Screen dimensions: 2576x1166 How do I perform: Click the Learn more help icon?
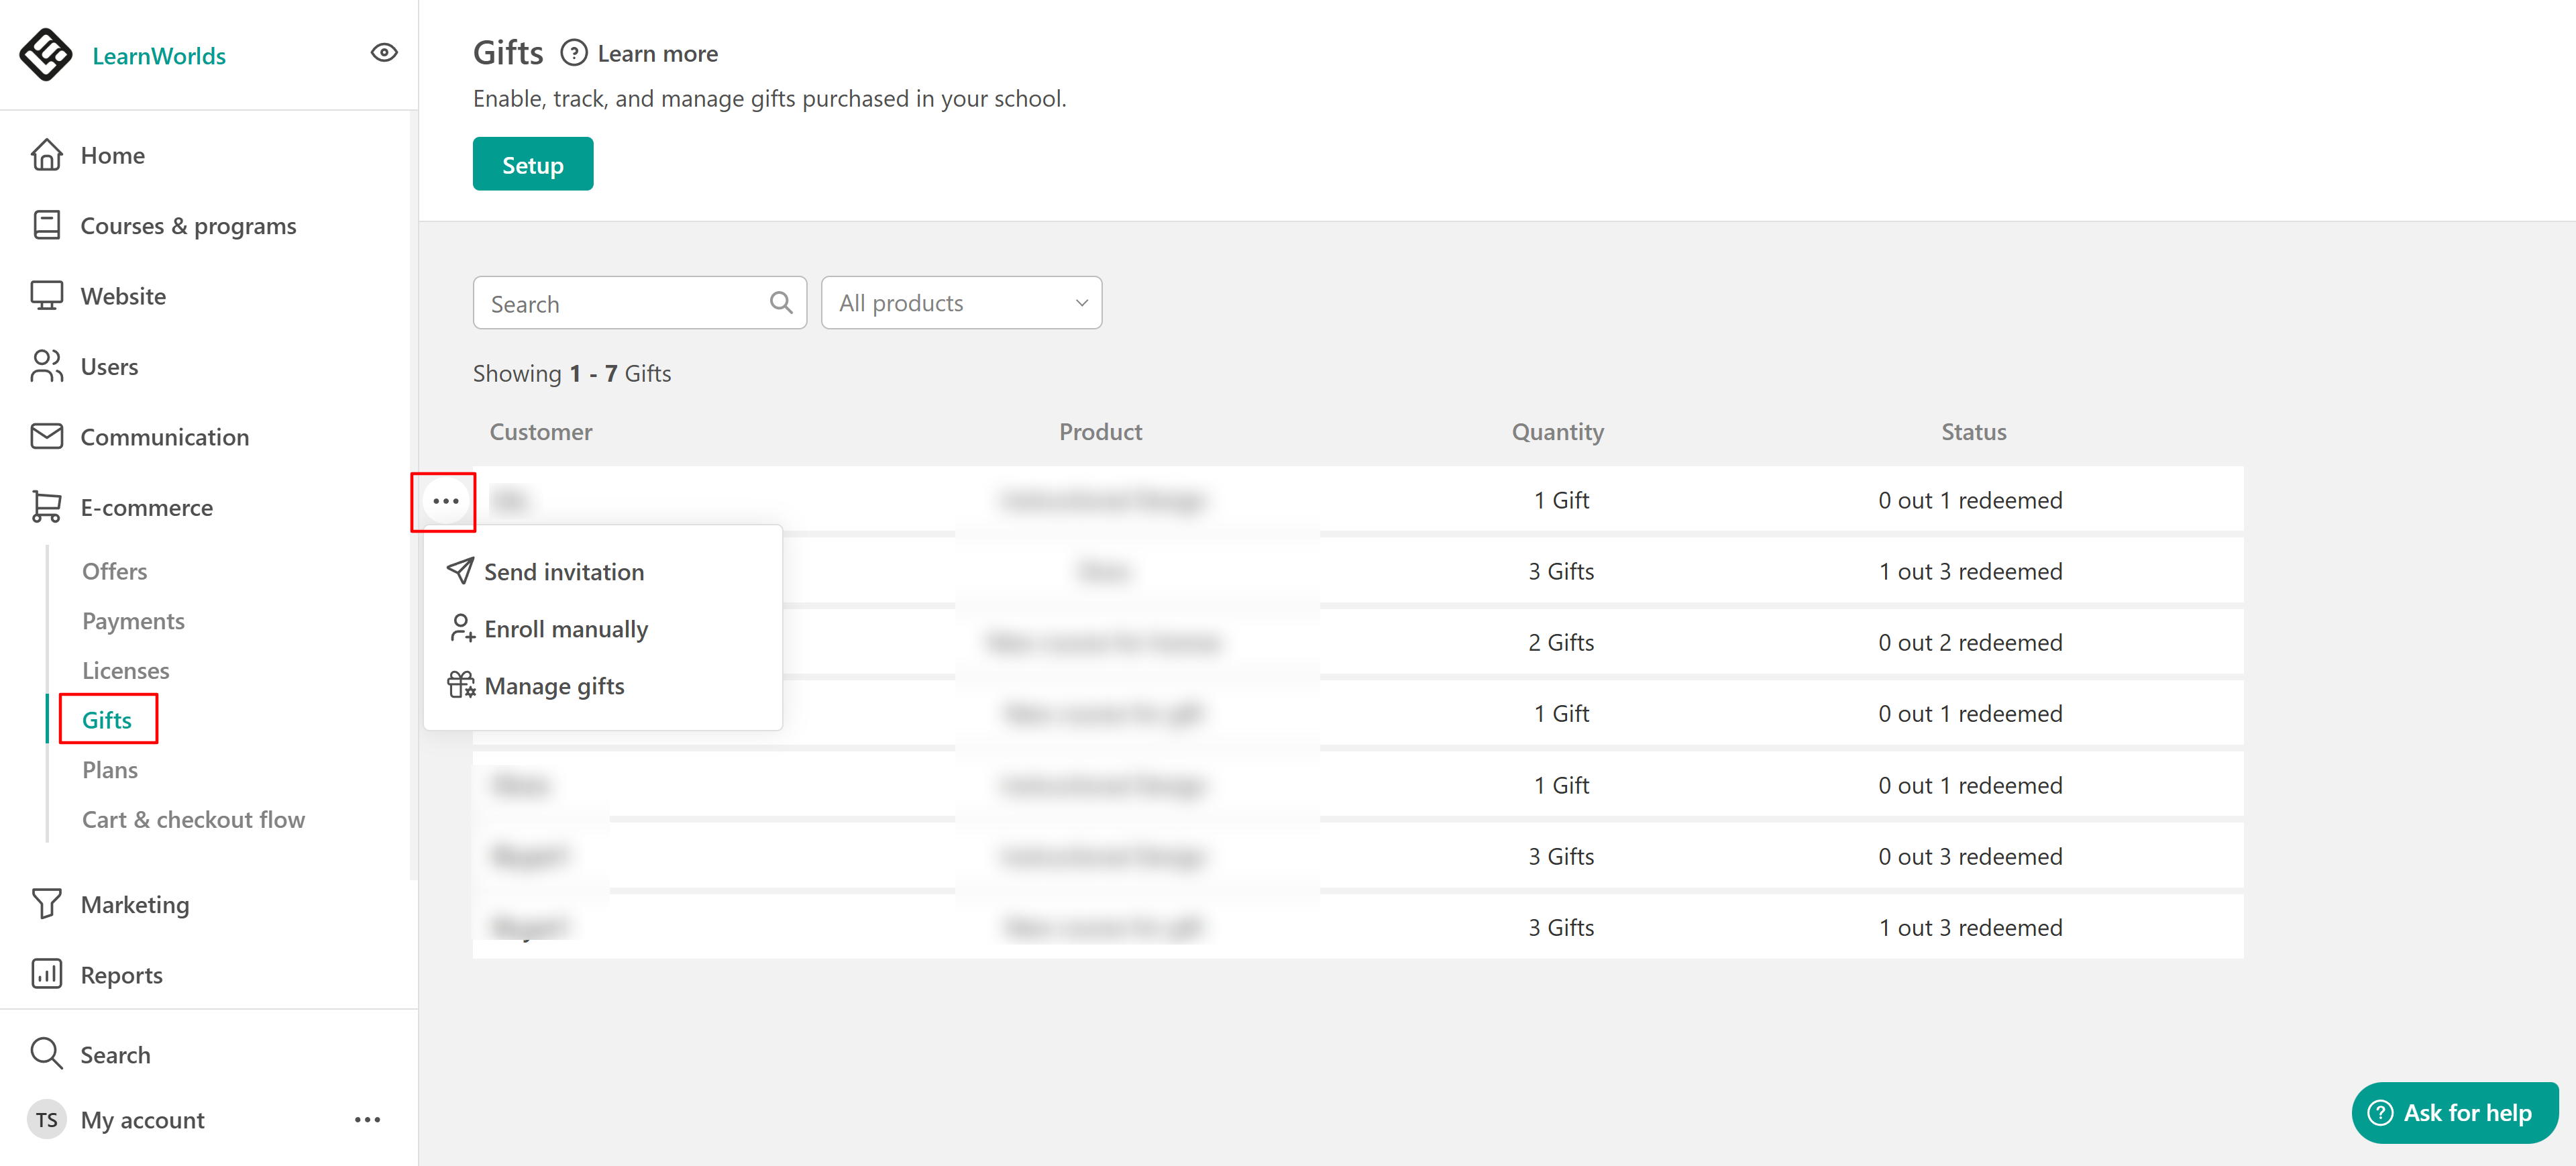pyautogui.click(x=574, y=53)
